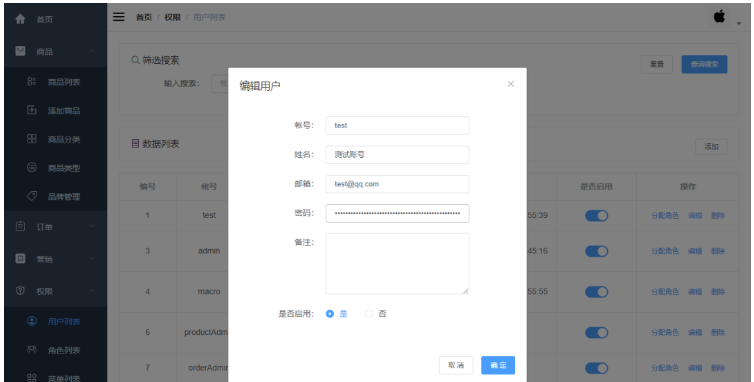Click the 邮箱 field with test@qq.com

397,184
